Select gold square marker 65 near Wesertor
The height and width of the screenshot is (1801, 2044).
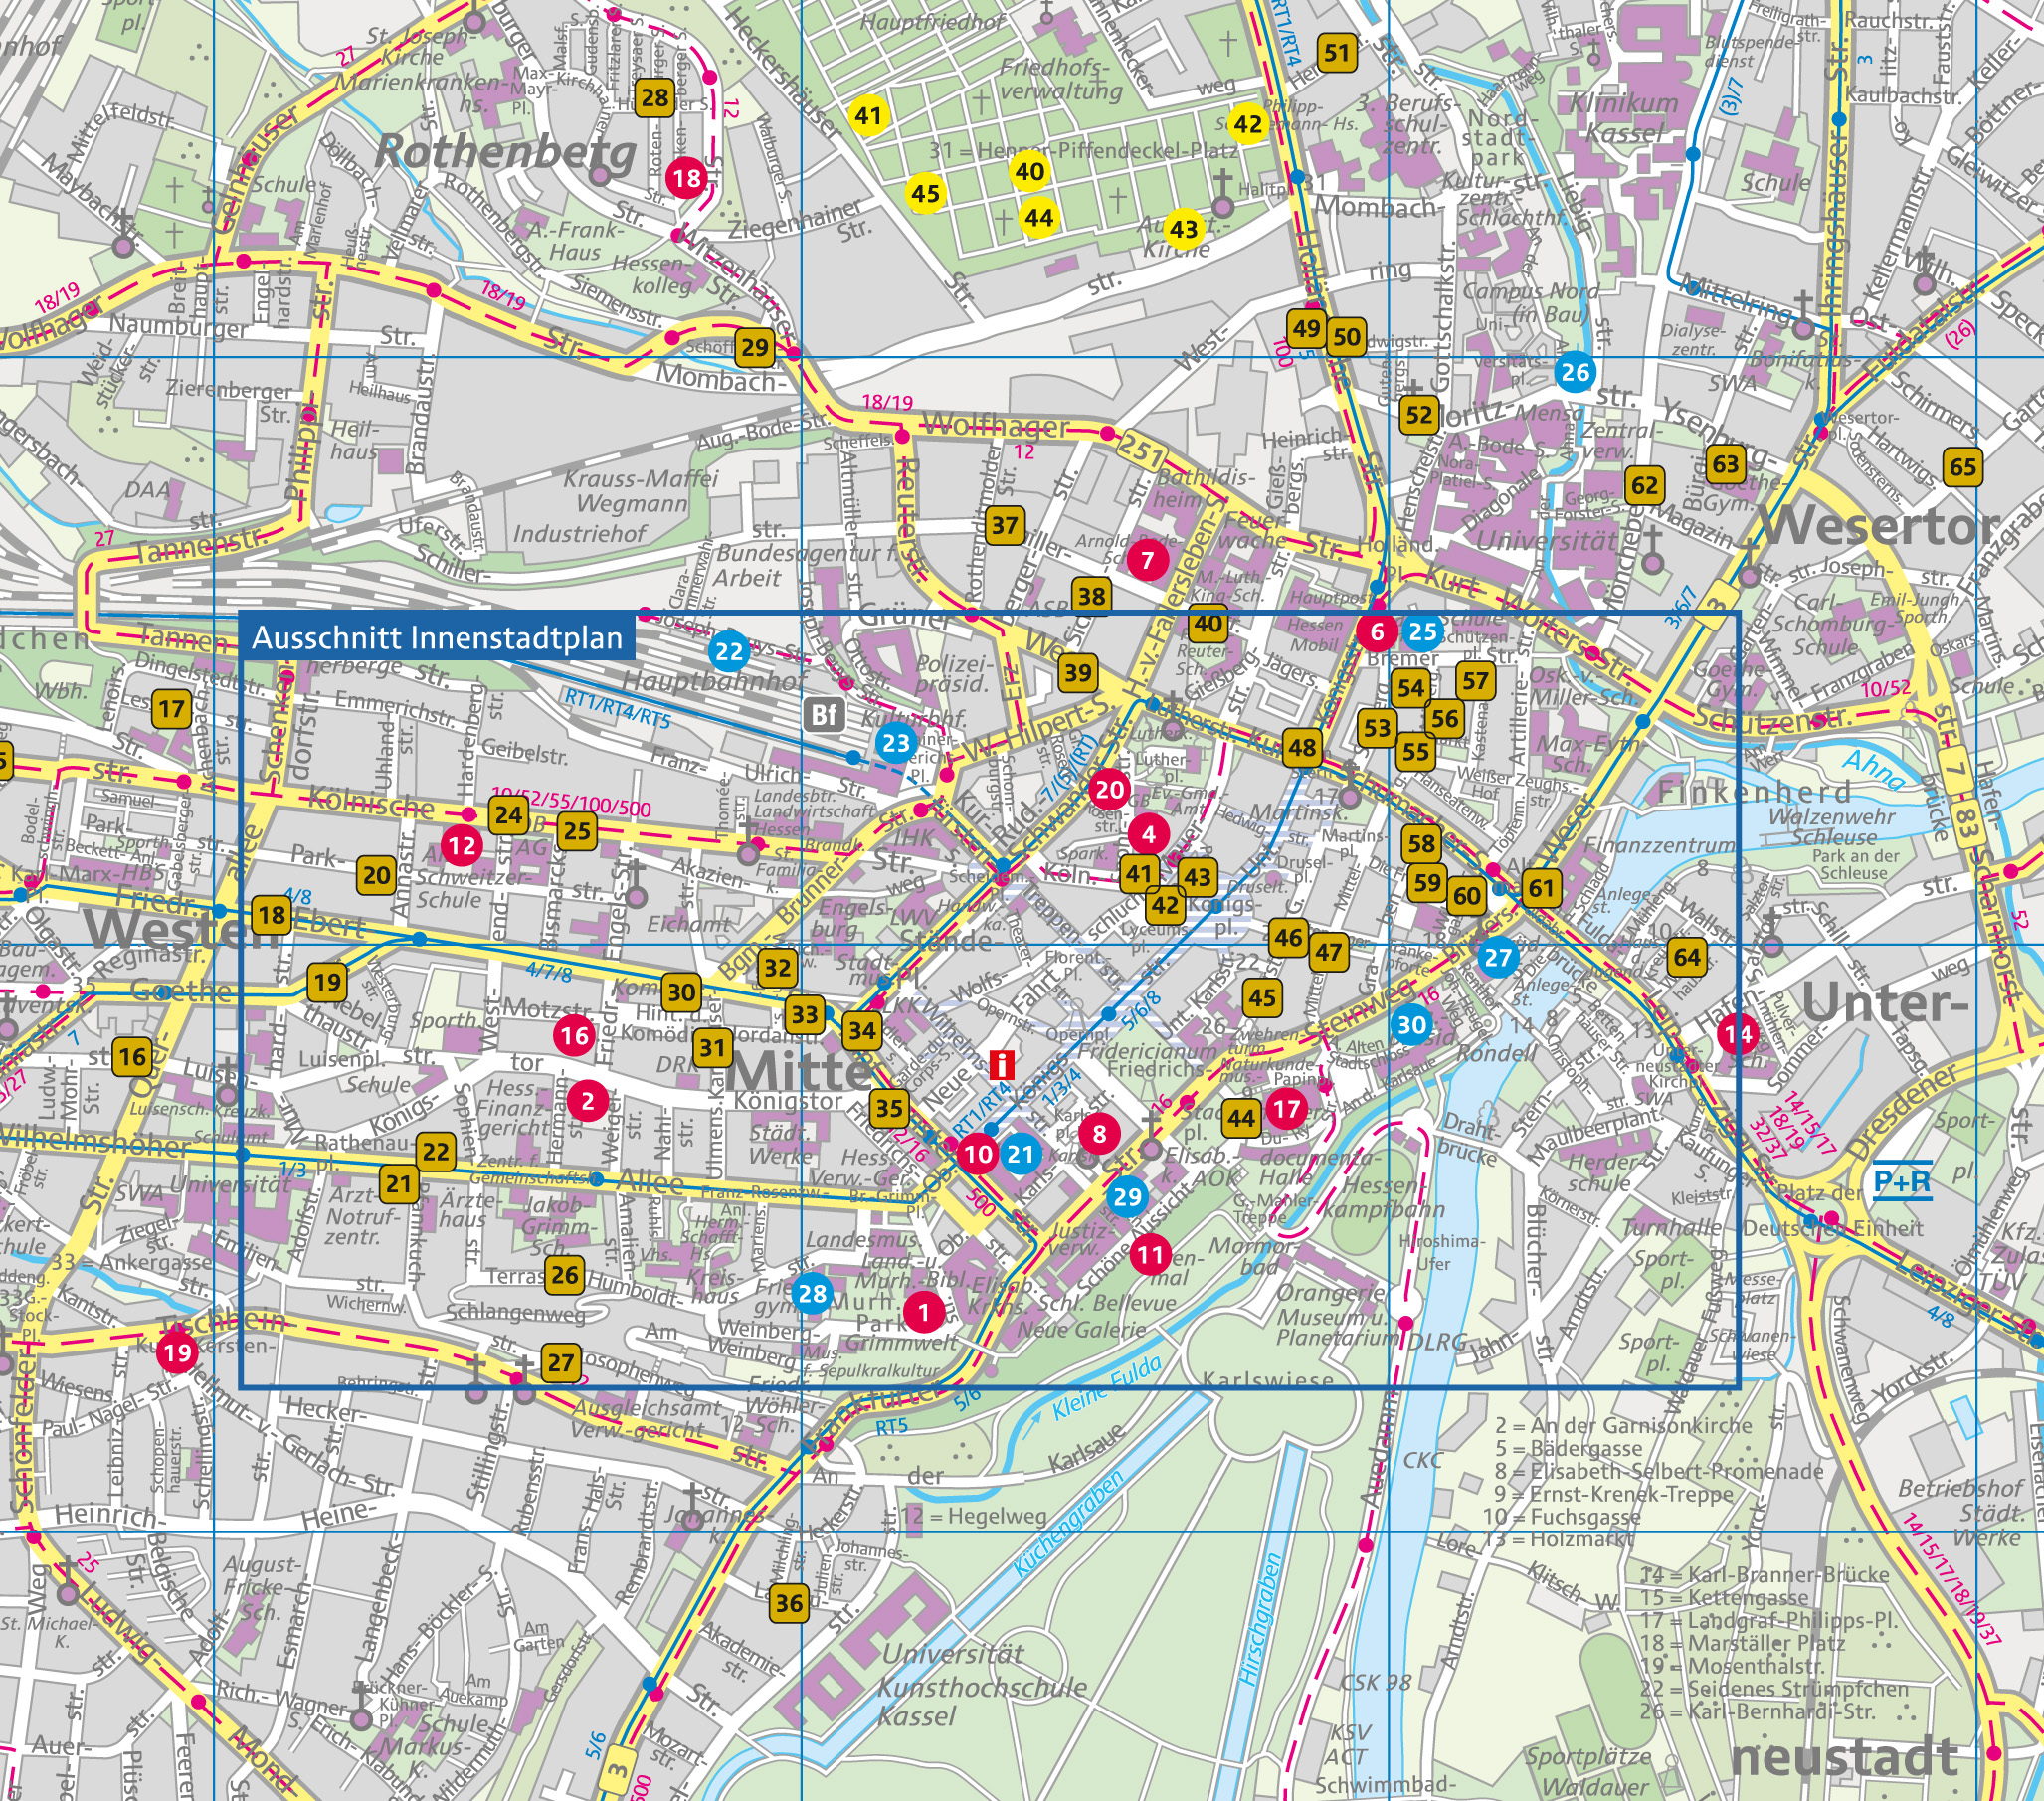(1963, 467)
